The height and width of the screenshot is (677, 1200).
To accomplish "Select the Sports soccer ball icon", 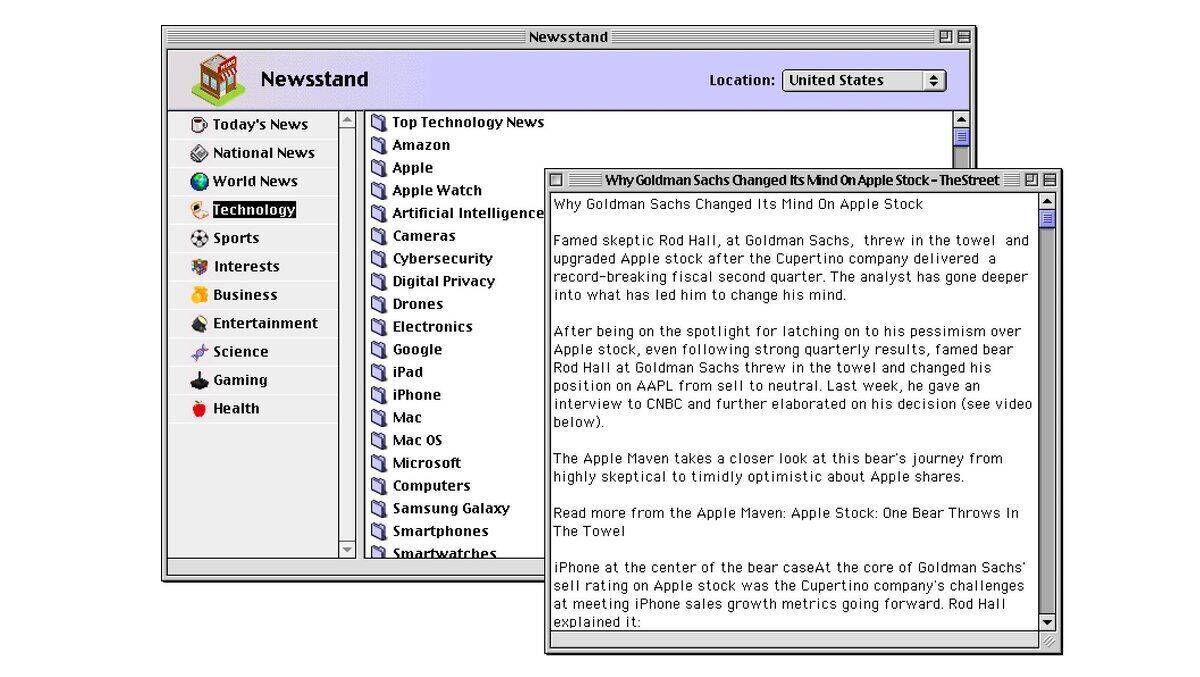I will [x=199, y=239].
